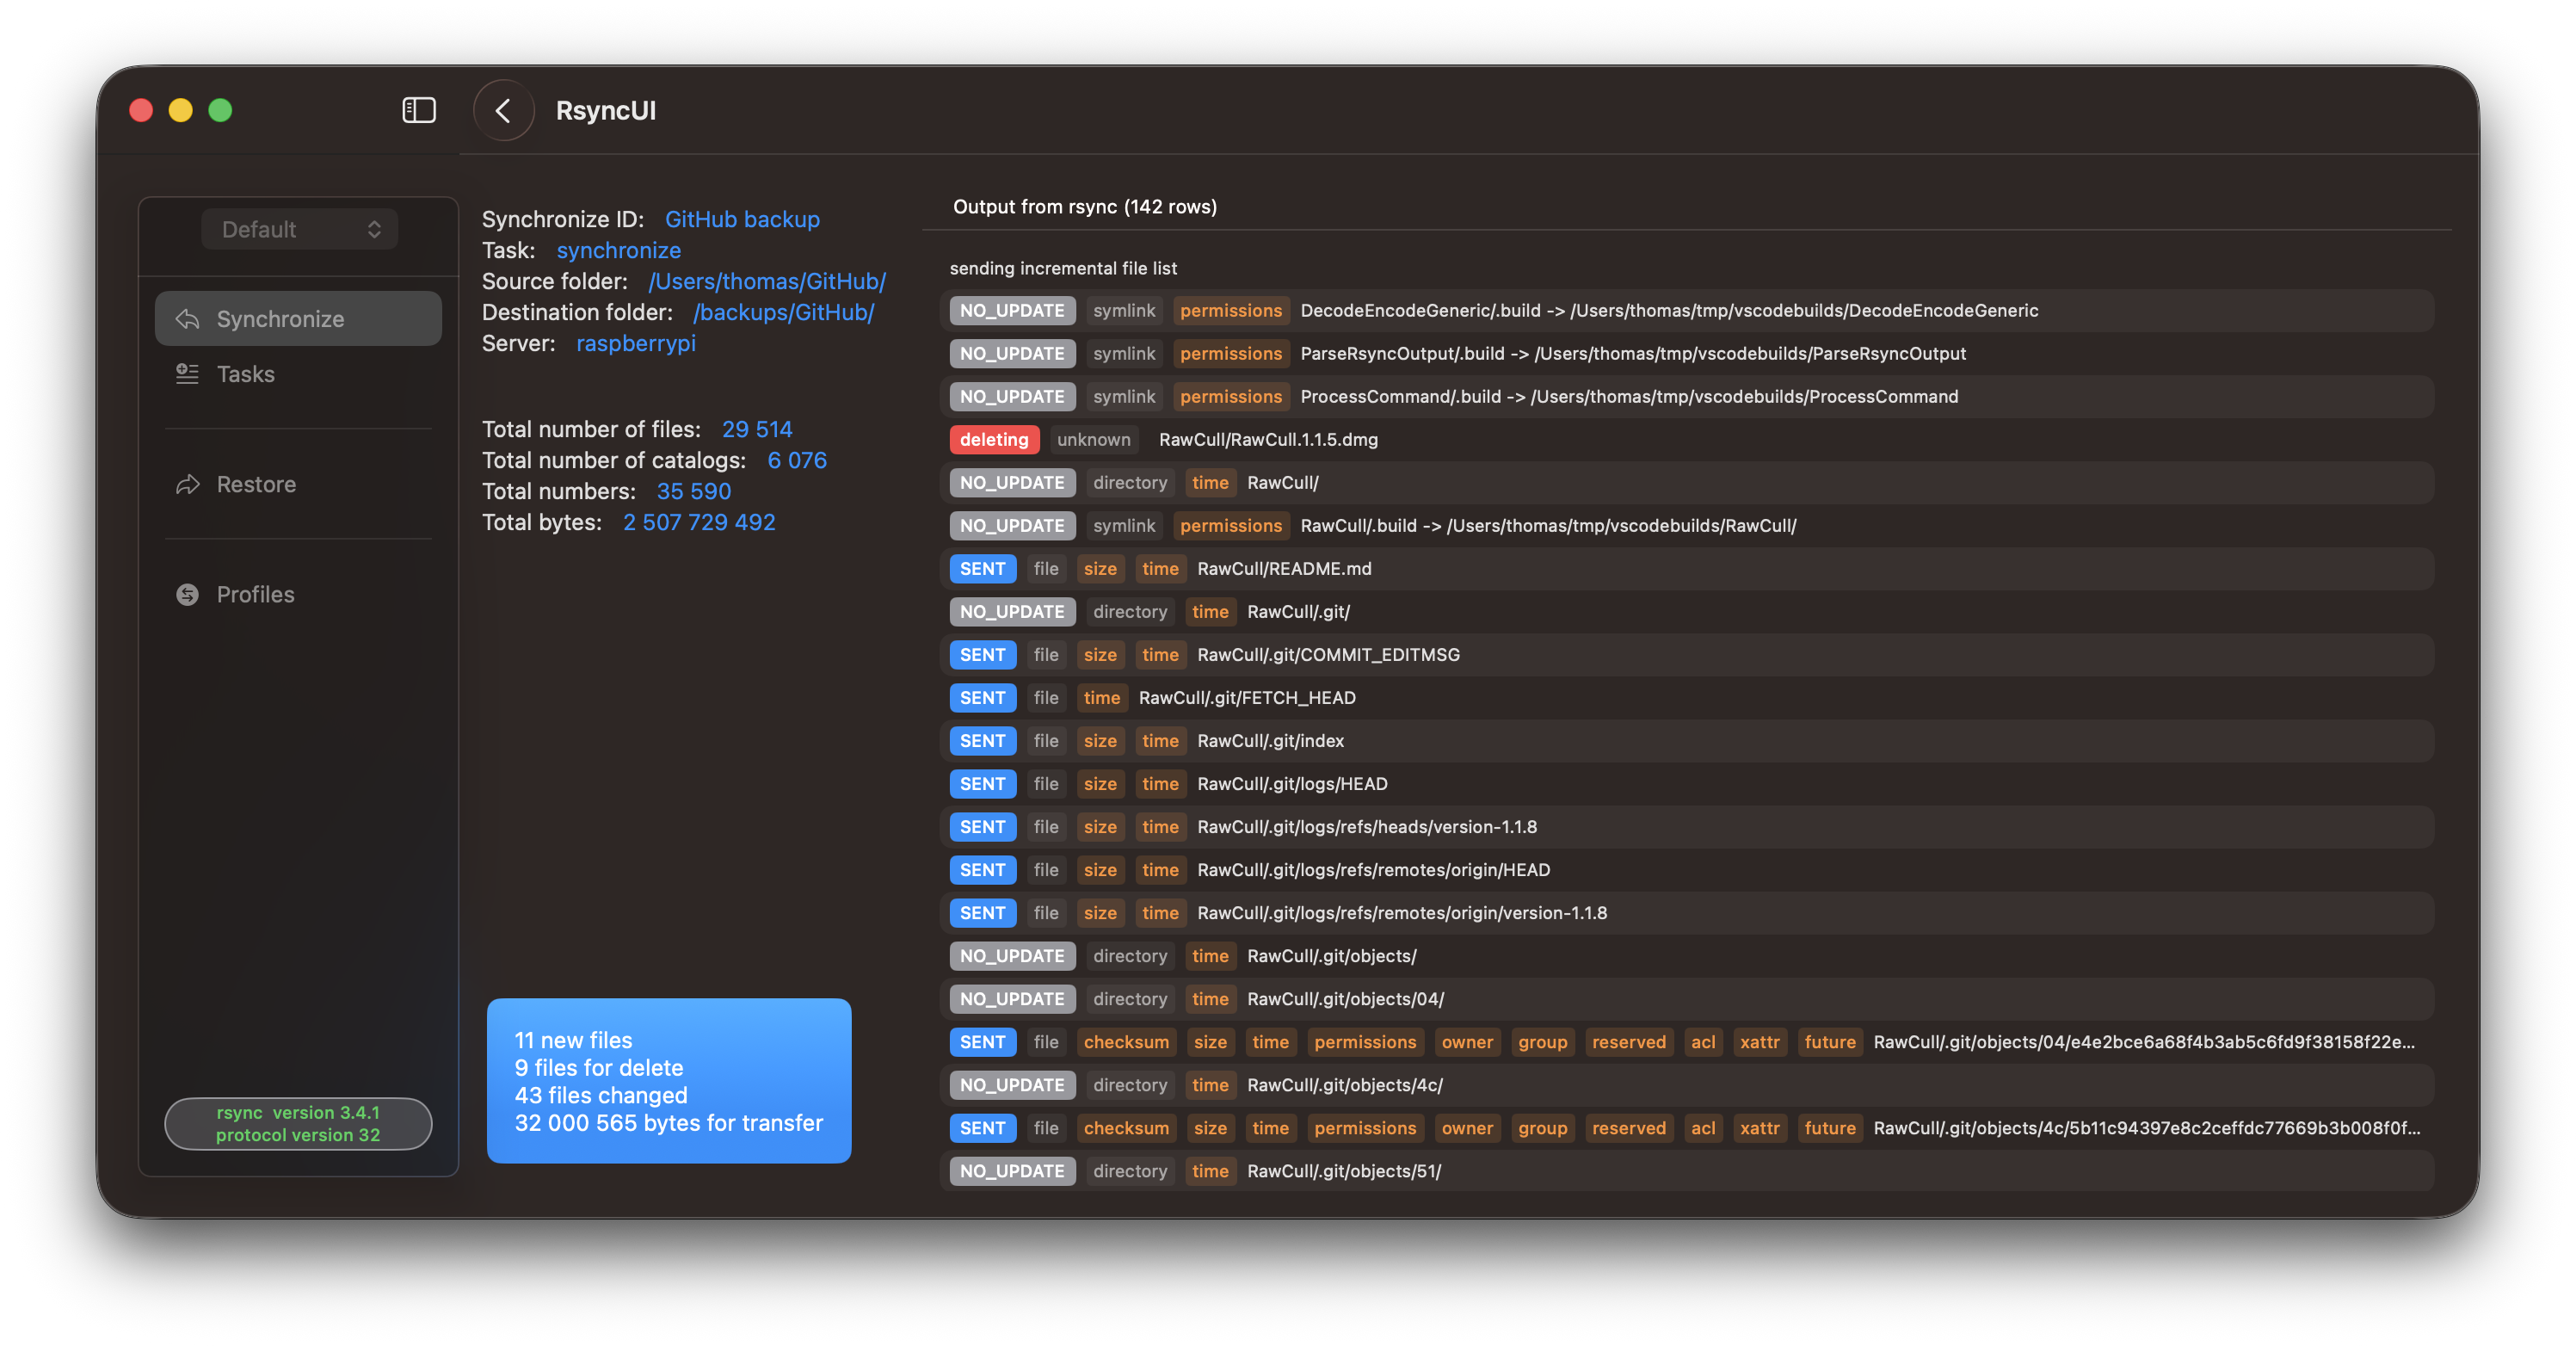
Task: Click the Synchronize sidebar arrow icon
Action: pos(187,319)
